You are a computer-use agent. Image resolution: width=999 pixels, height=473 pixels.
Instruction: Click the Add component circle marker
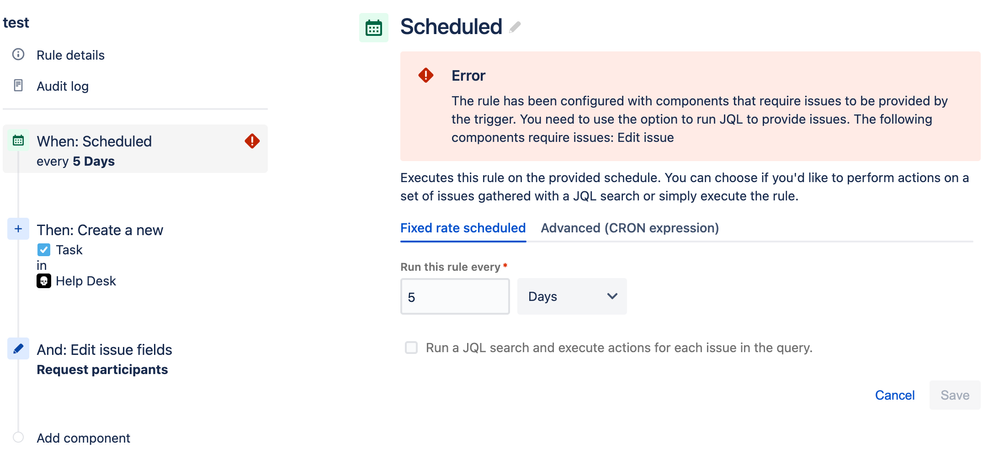[x=18, y=437]
